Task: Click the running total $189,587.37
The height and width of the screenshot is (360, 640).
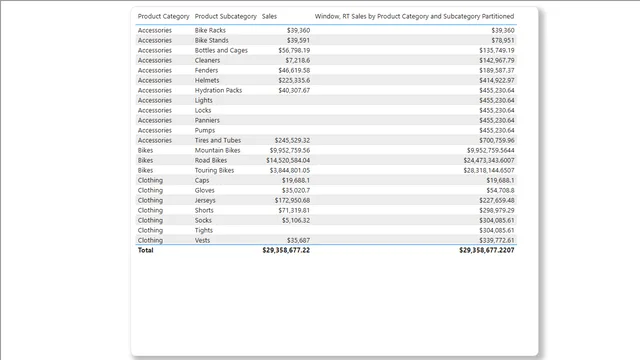Action: click(497, 70)
